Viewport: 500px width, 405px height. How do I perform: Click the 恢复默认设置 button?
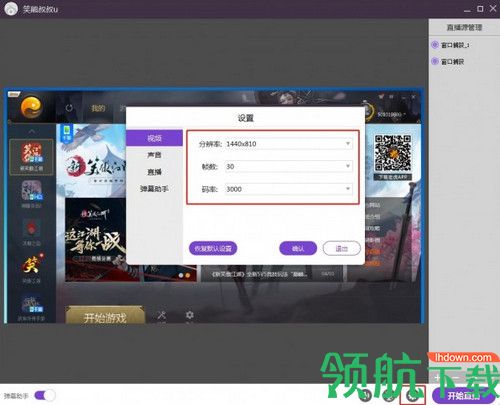pos(213,248)
